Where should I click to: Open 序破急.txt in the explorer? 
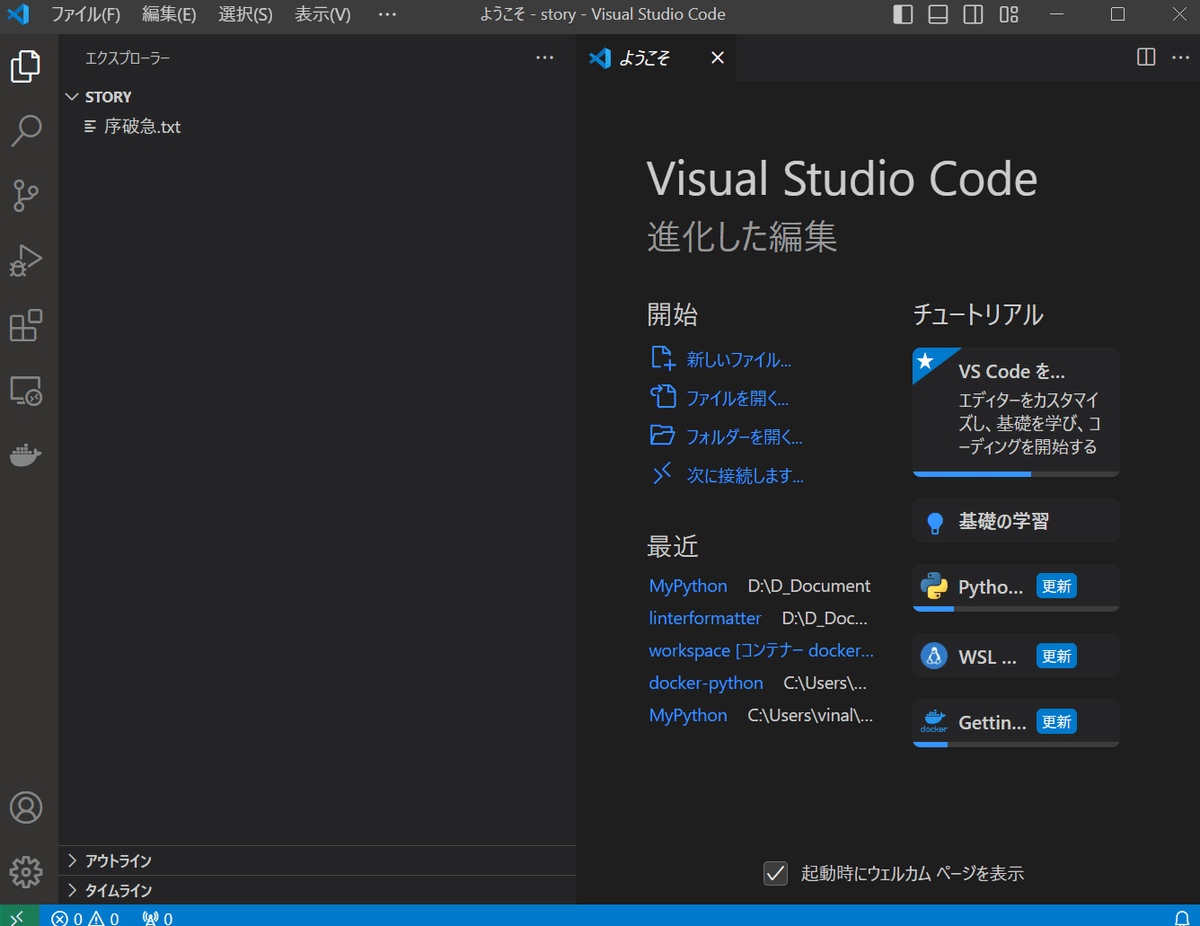point(317,127)
